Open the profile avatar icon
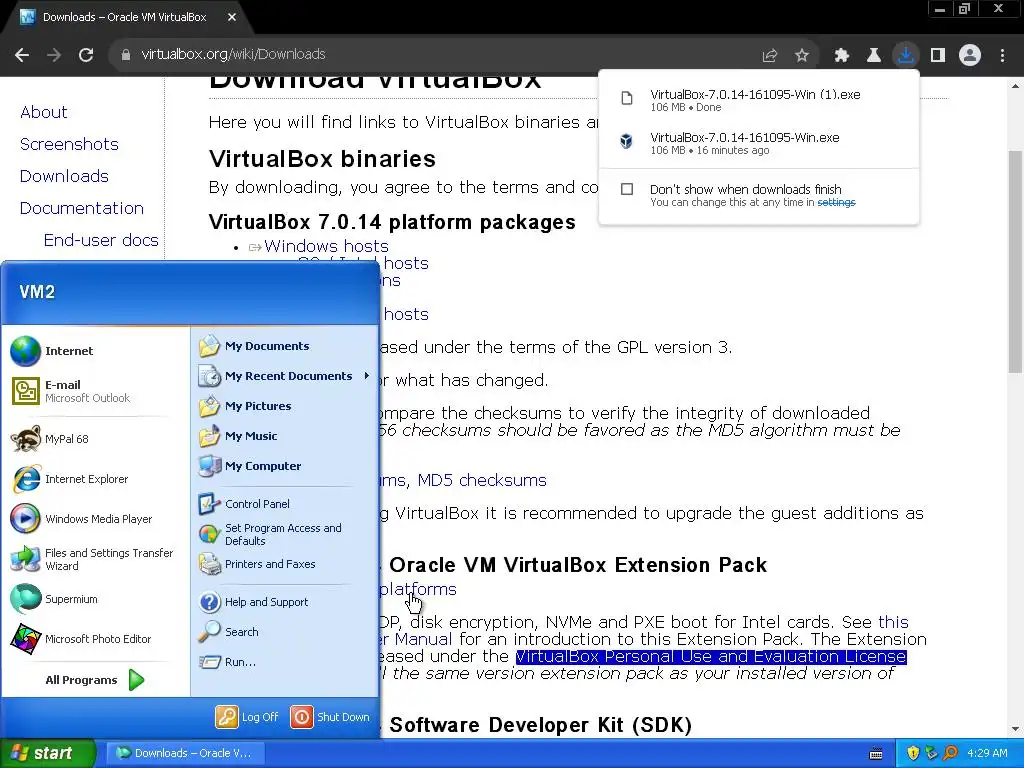The width and height of the screenshot is (1024, 768). 970,56
